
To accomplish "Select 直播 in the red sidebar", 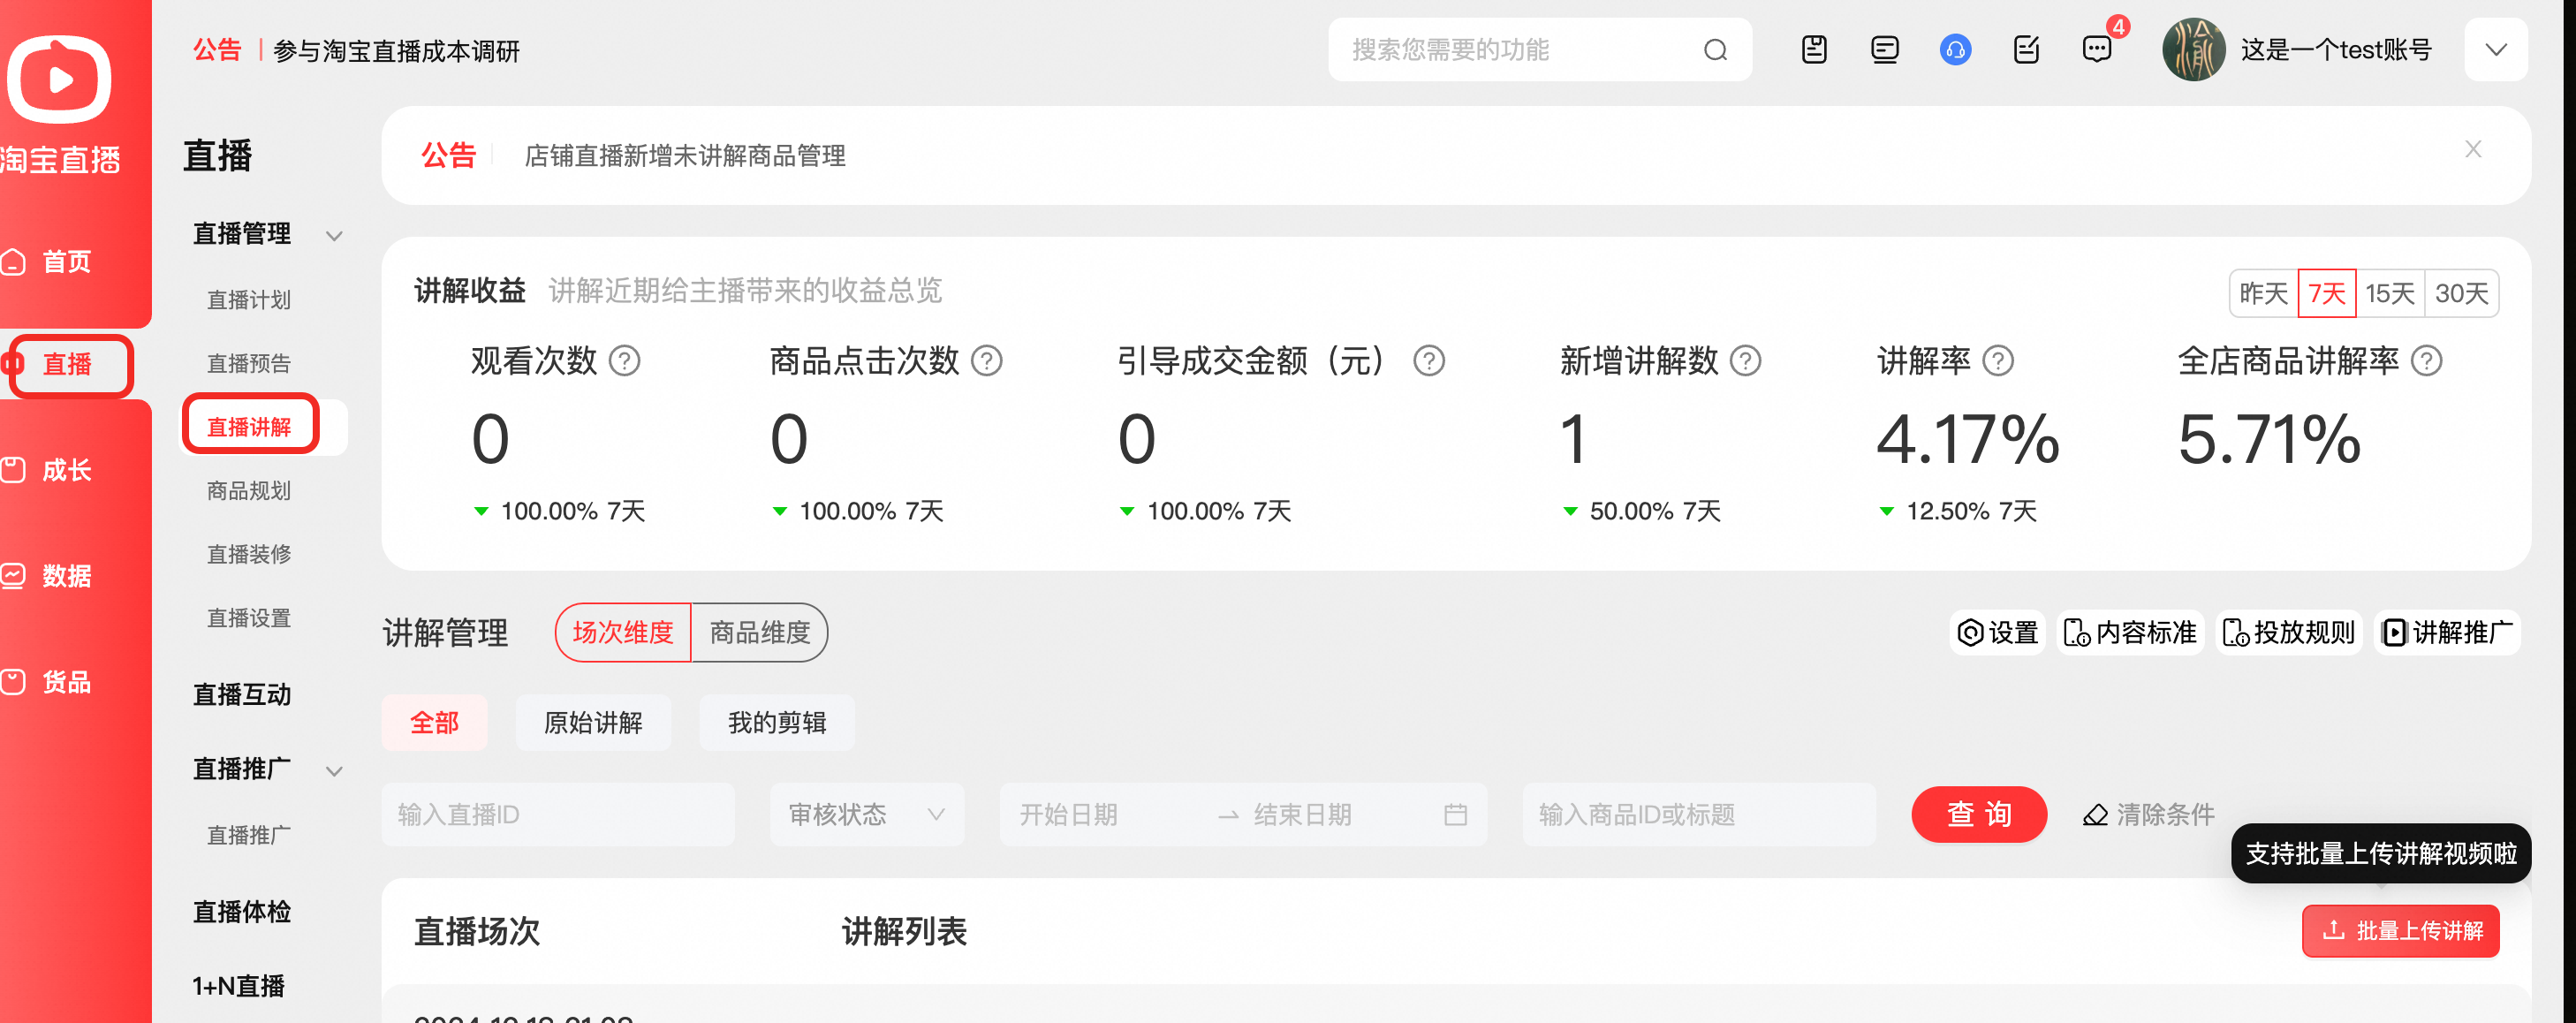I will (68, 365).
